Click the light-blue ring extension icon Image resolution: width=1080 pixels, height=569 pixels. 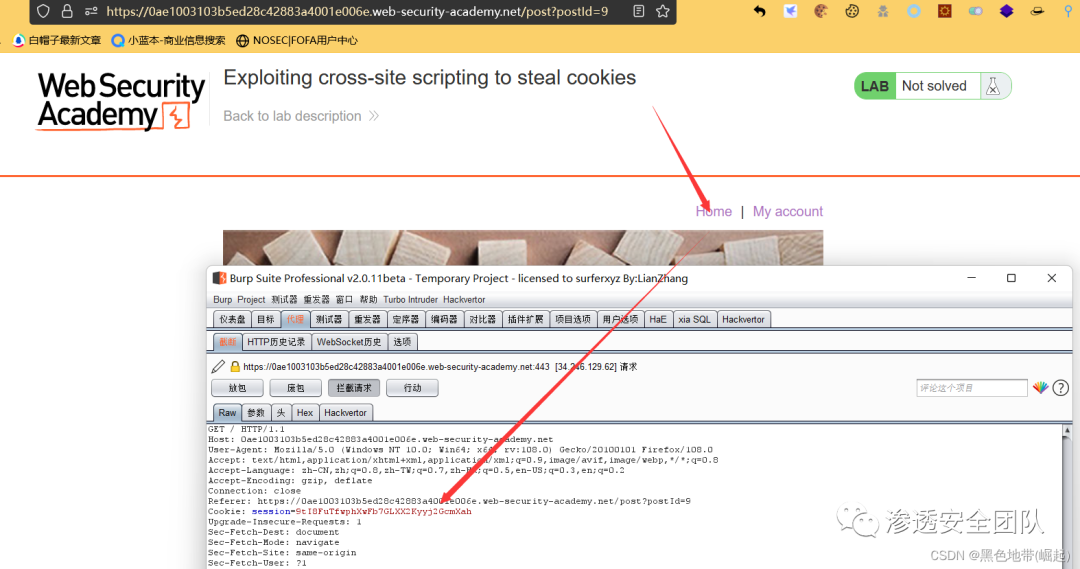(x=913, y=11)
